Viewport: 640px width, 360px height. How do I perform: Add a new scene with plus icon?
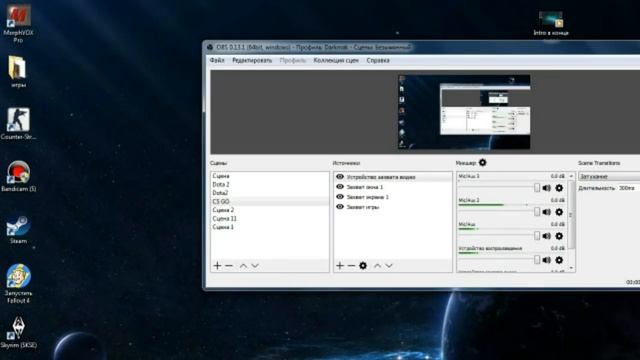pyautogui.click(x=217, y=266)
